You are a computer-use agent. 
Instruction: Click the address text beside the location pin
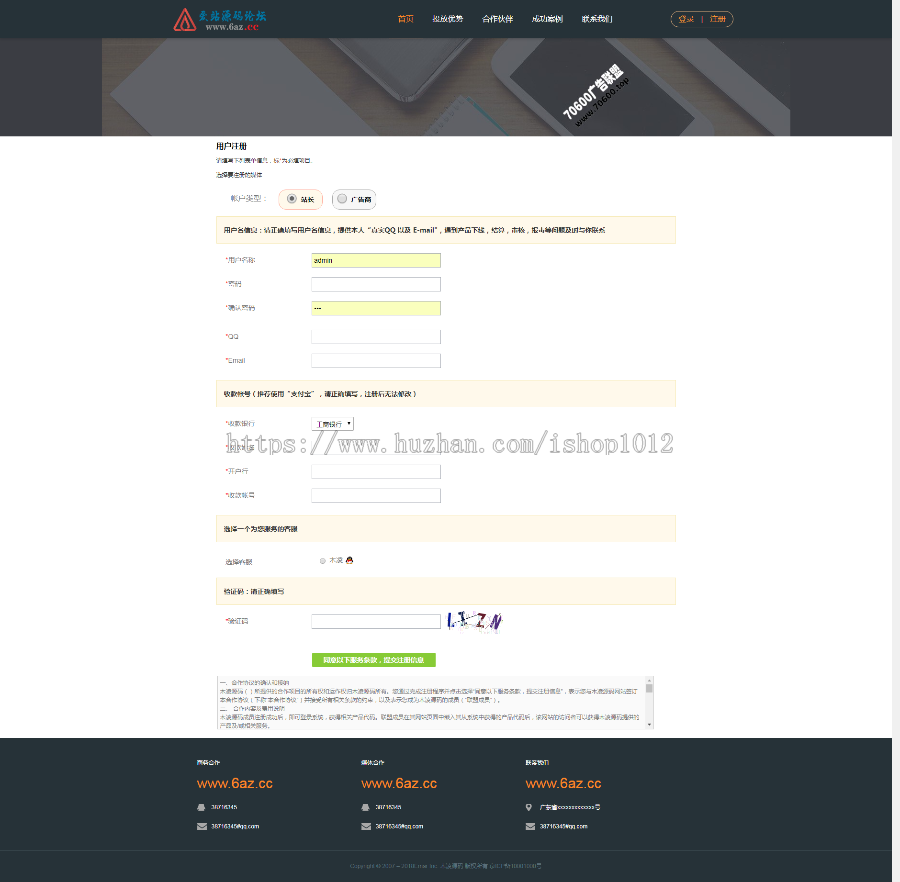569,807
